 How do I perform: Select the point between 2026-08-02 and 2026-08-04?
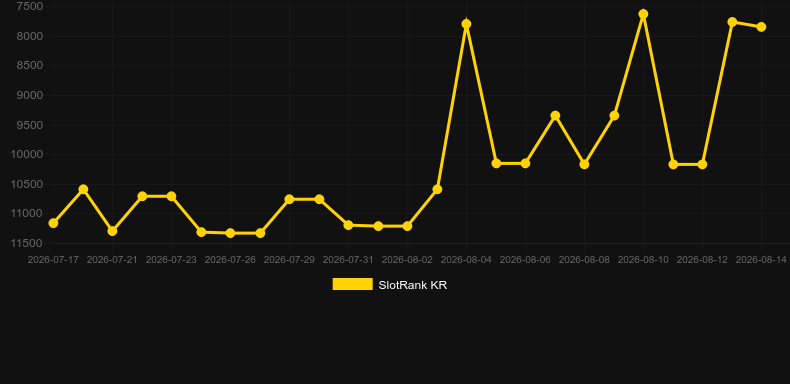tap(437, 189)
